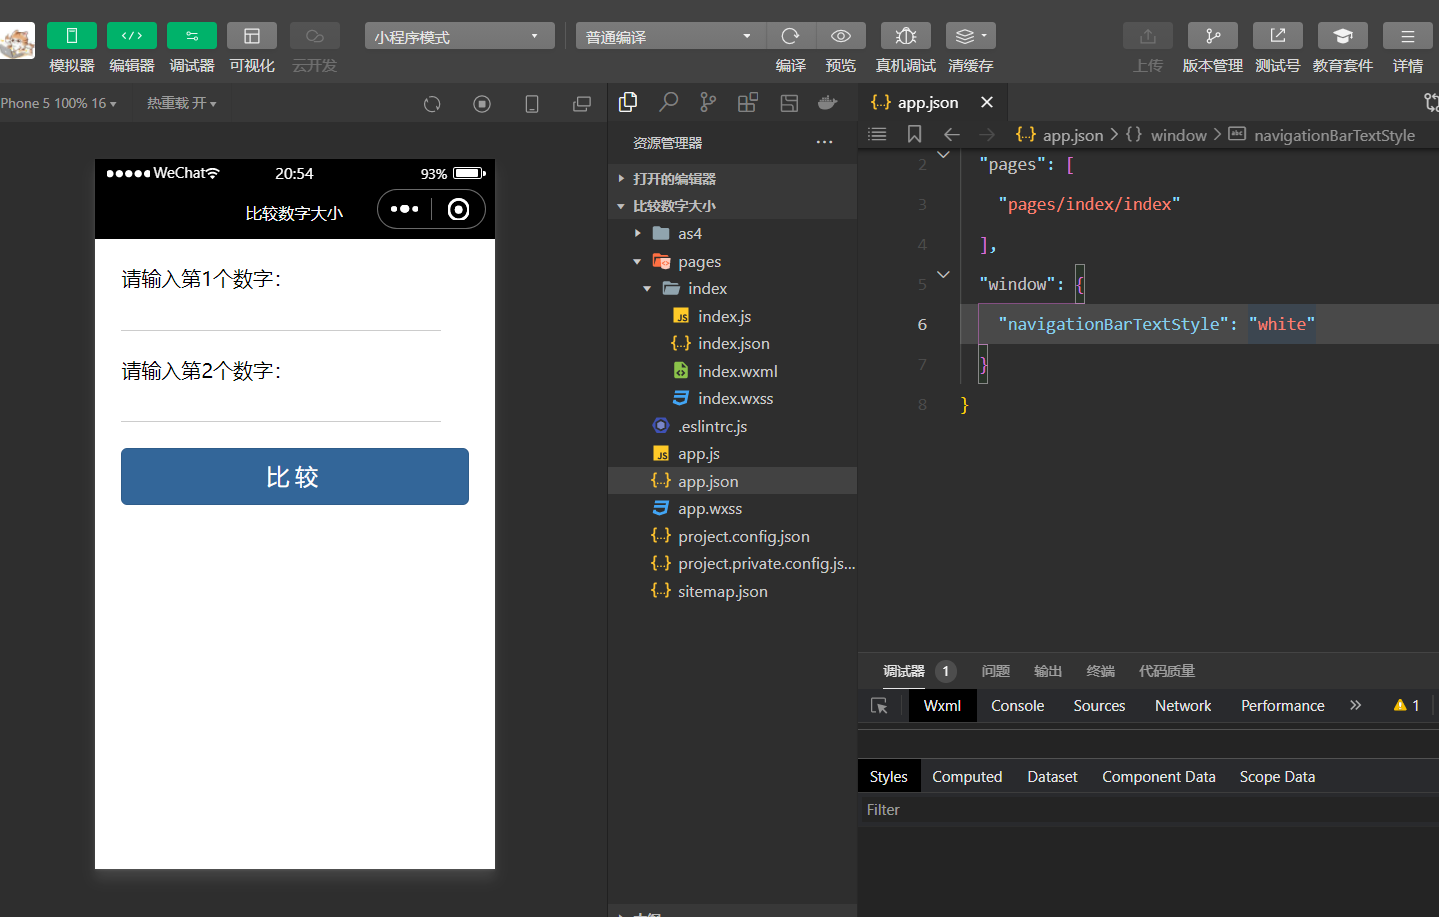This screenshot has width=1439, height=917.
Task: Toggle the 调试器 debugger panel button
Action: tap(192, 36)
